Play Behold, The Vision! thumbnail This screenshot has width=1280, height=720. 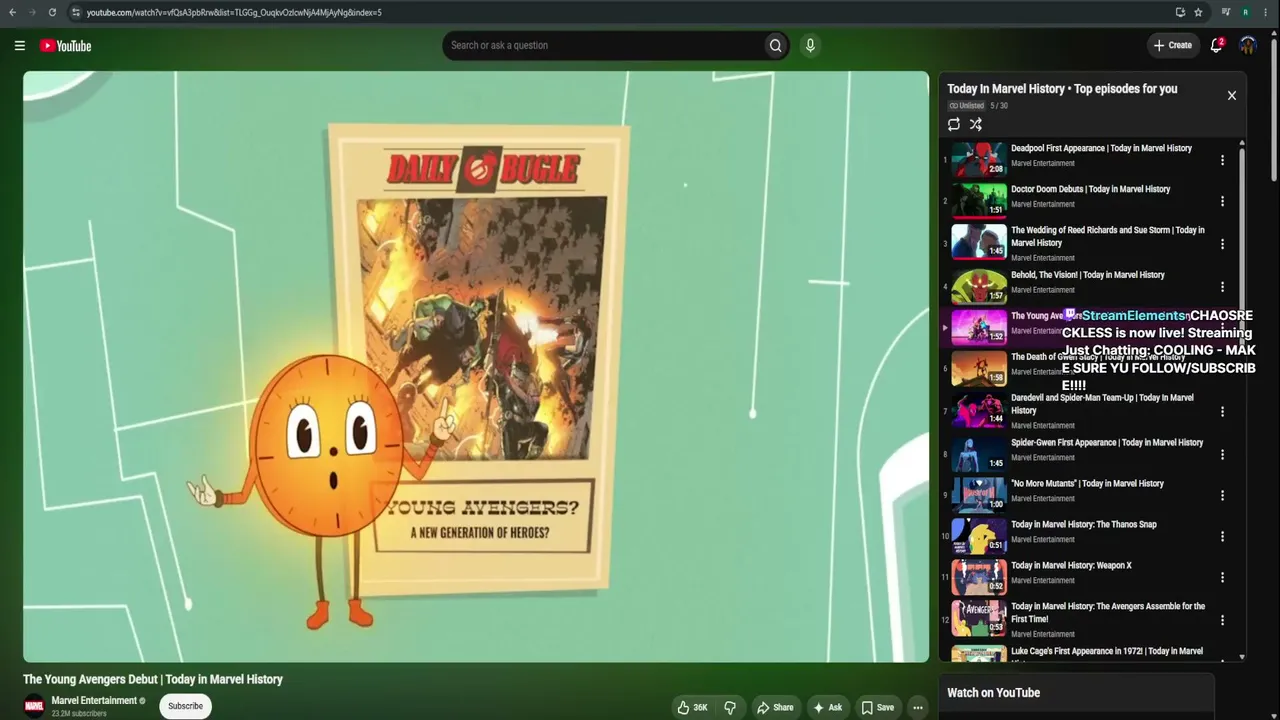979,287
